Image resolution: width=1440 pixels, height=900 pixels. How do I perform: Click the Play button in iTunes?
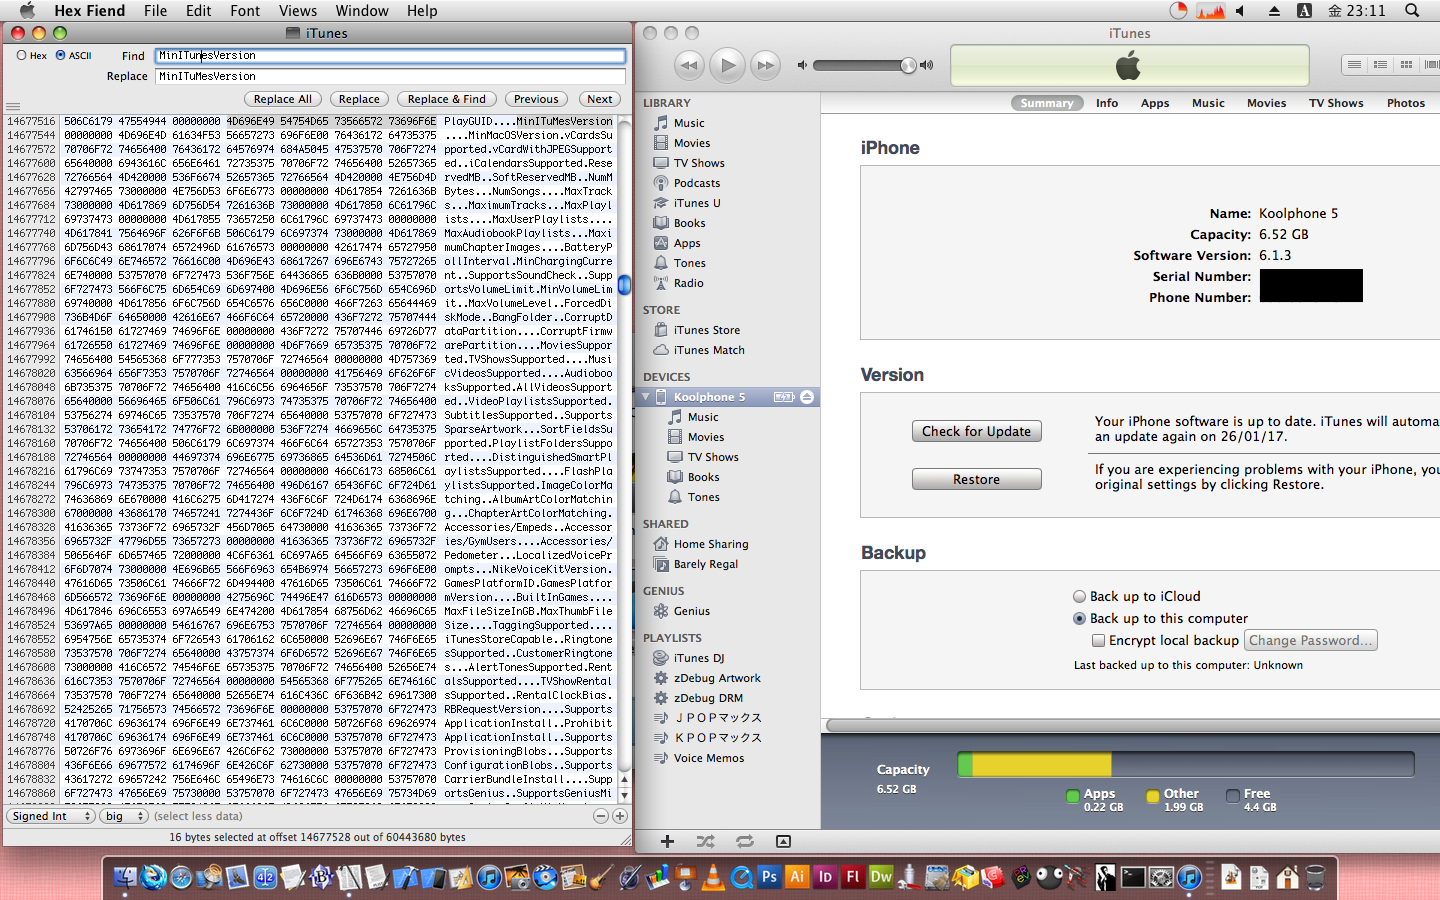point(728,66)
